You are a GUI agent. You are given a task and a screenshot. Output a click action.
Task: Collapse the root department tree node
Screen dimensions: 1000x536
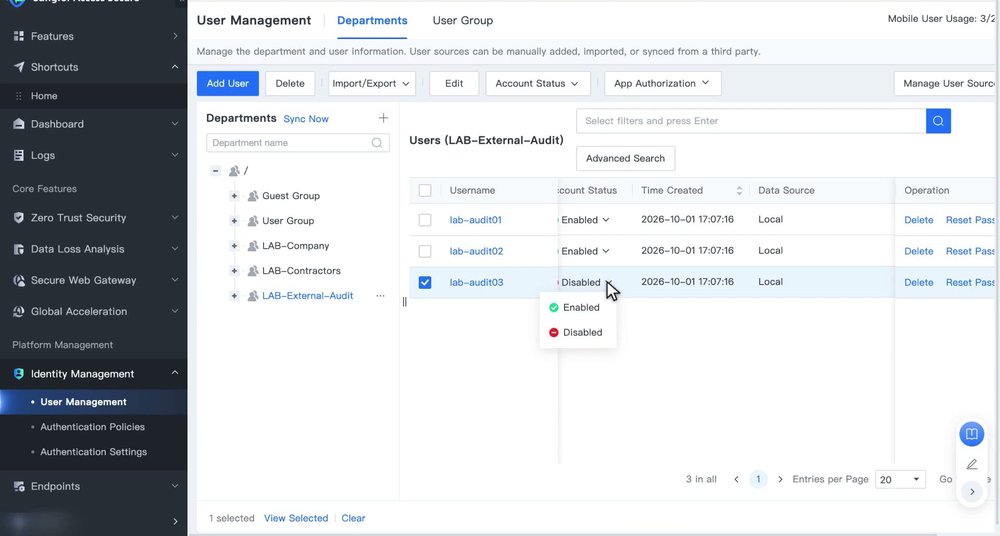click(x=216, y=171)
